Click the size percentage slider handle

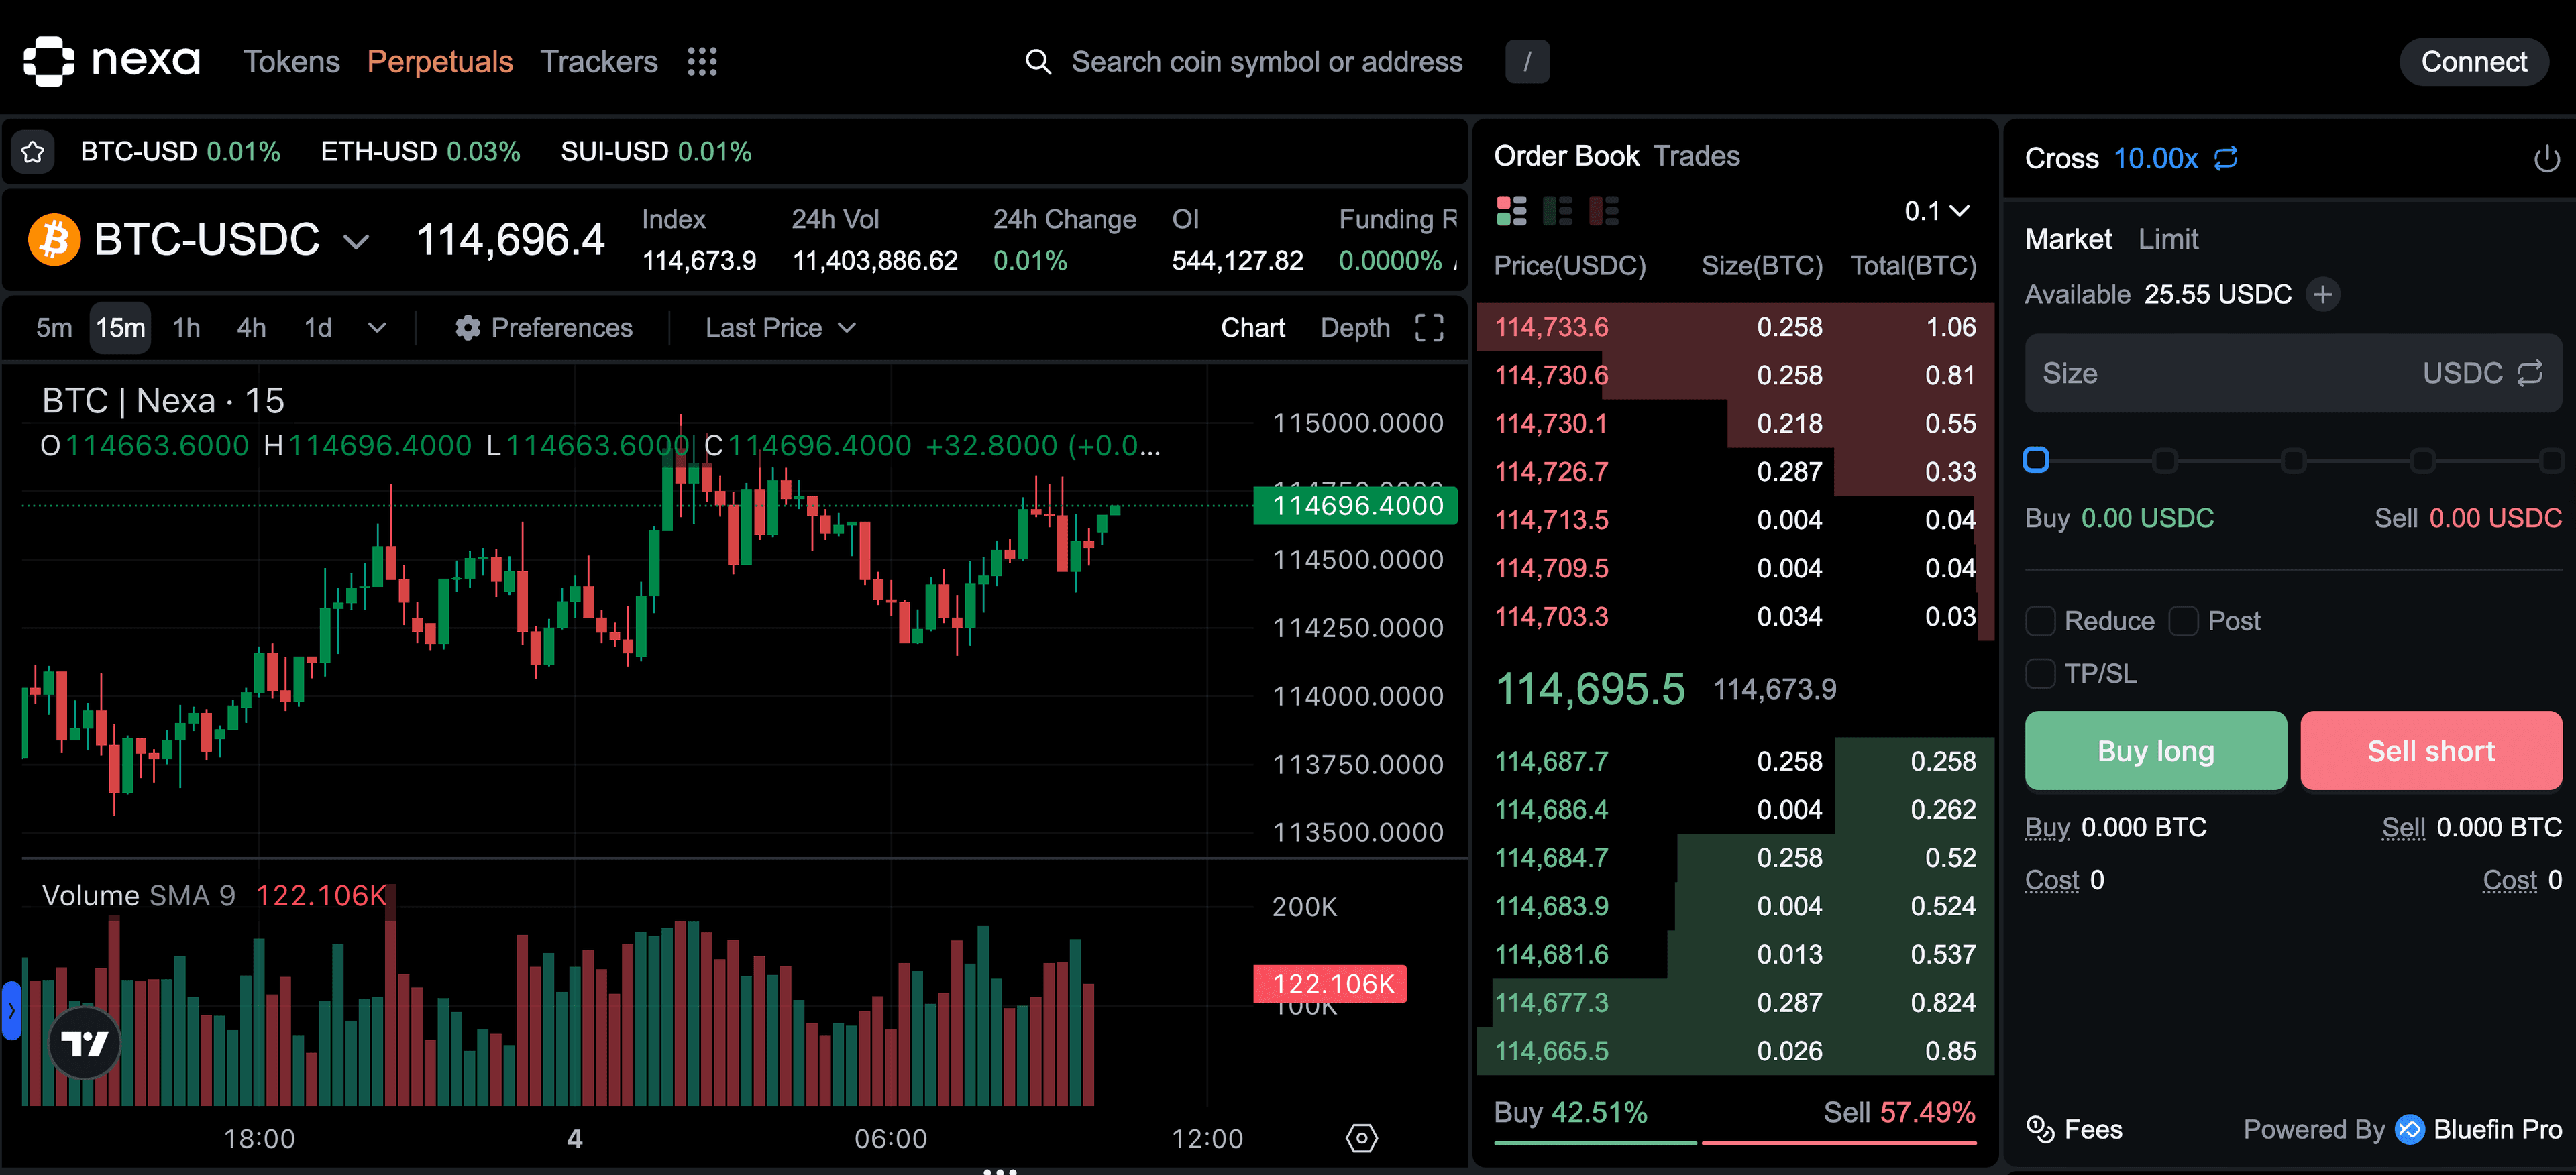coord(2036,460)
